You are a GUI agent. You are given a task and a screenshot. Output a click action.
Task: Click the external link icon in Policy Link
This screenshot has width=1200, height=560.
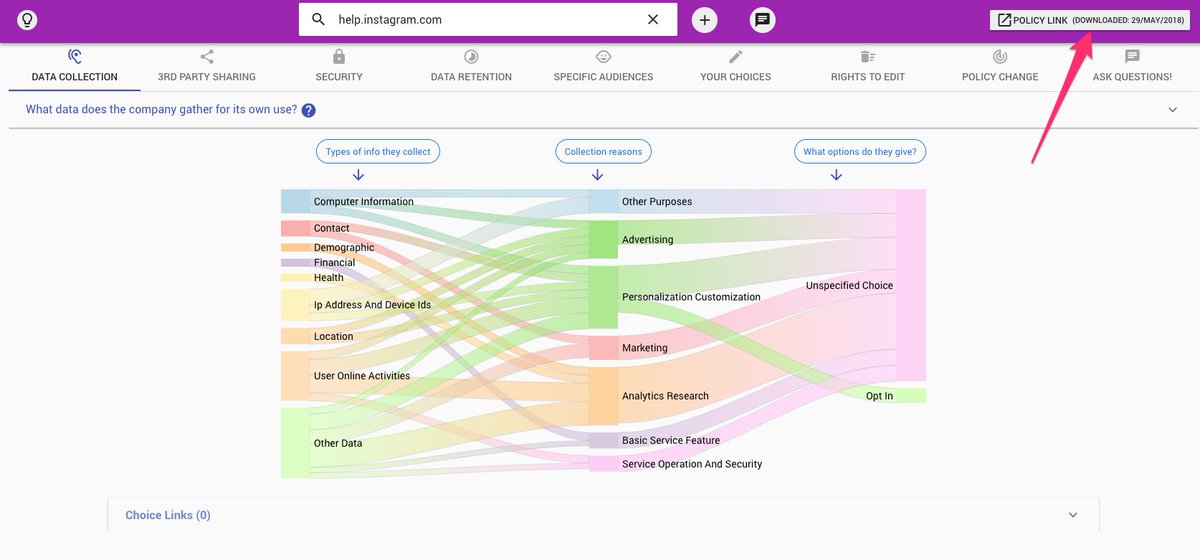coord(1004,20)
